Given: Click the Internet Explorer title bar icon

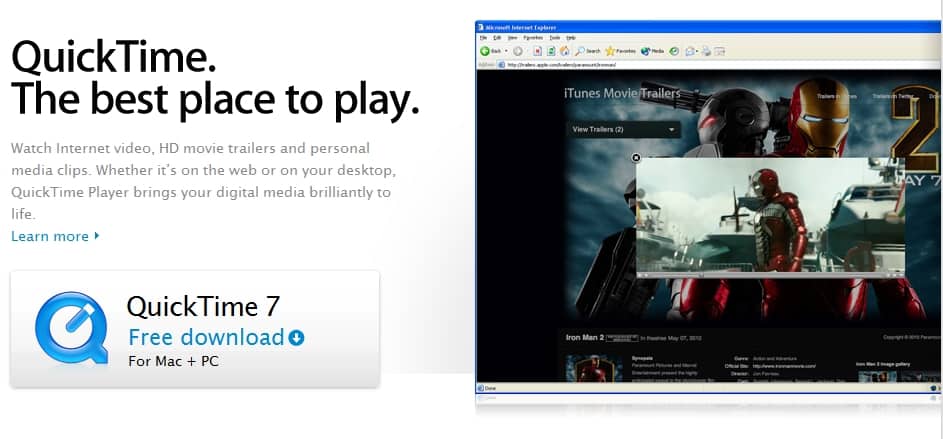Looking at the screenshot, I should coord(481,28).
